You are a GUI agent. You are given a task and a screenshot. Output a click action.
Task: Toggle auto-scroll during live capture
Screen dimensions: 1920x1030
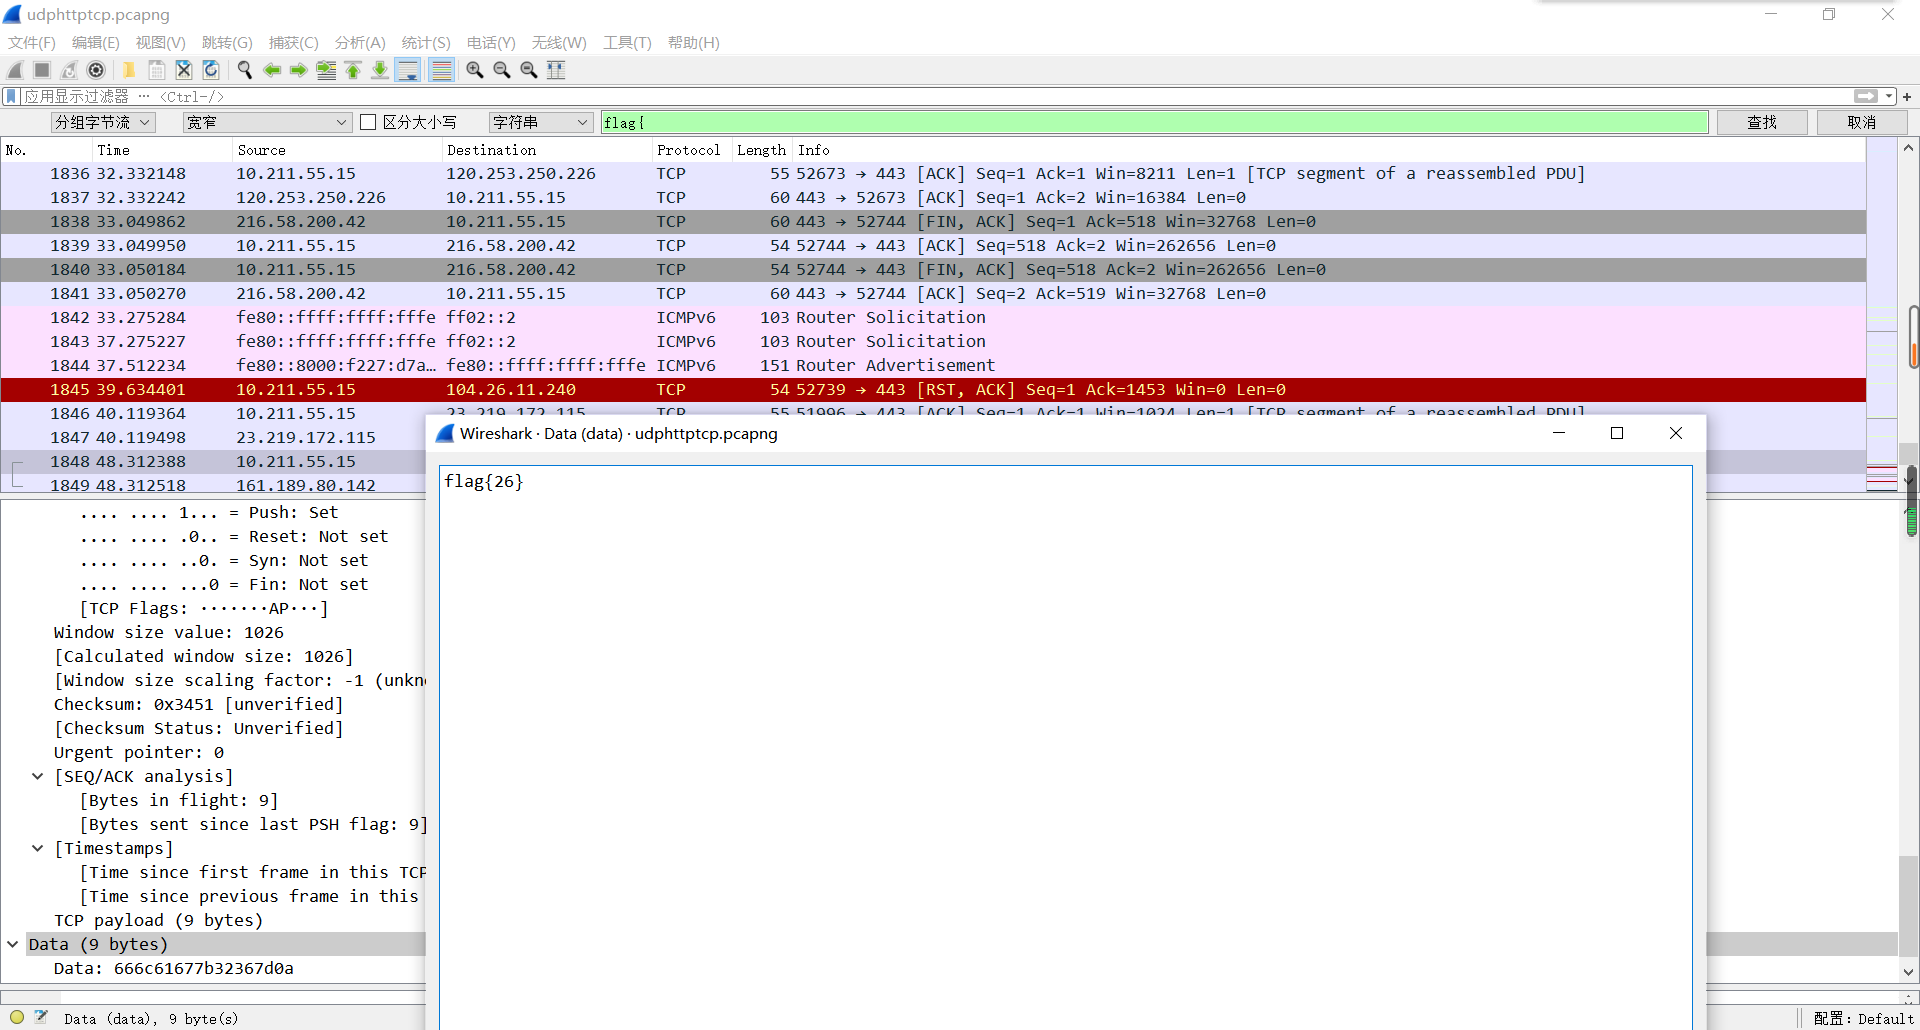[x=407, y=70]
